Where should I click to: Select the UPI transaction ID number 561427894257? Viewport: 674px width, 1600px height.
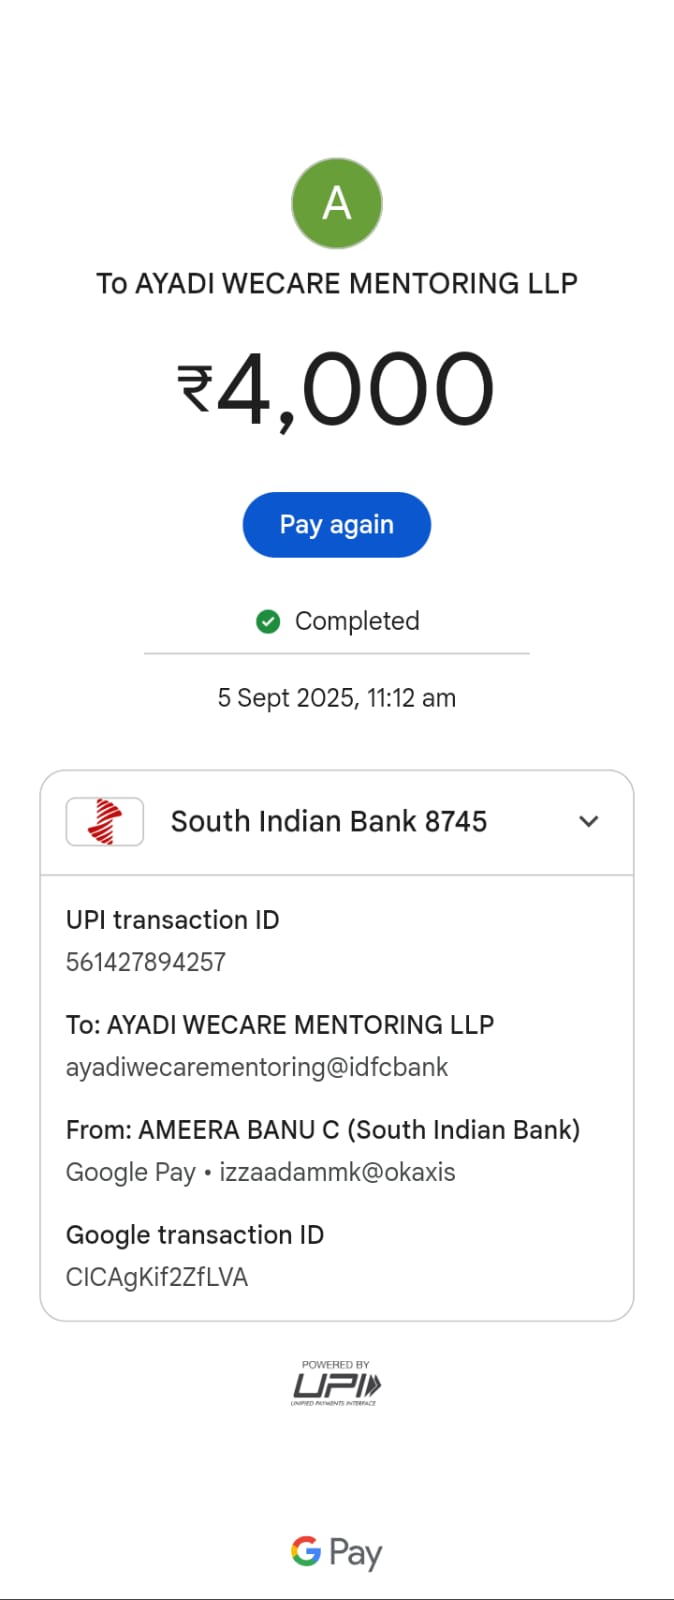(x=146, y=962)
